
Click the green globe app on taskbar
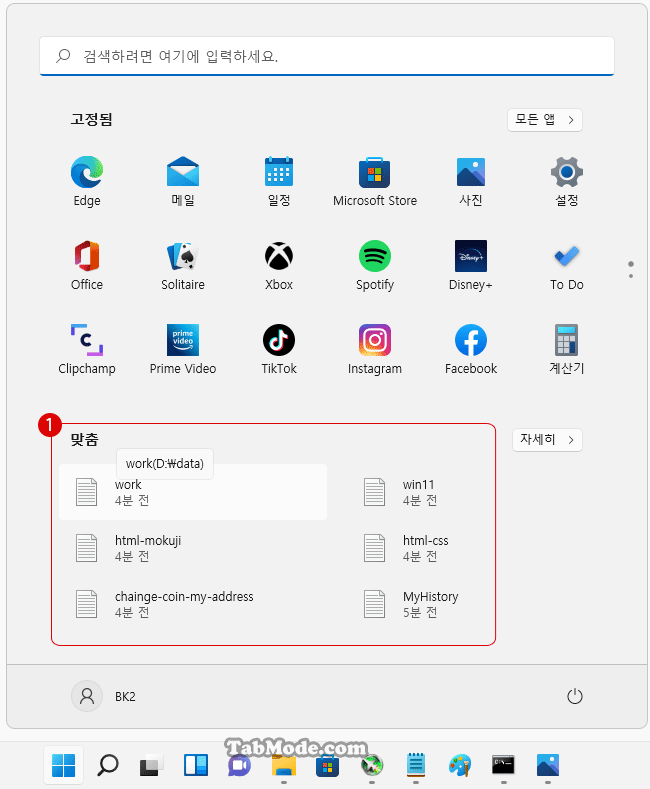372,765
